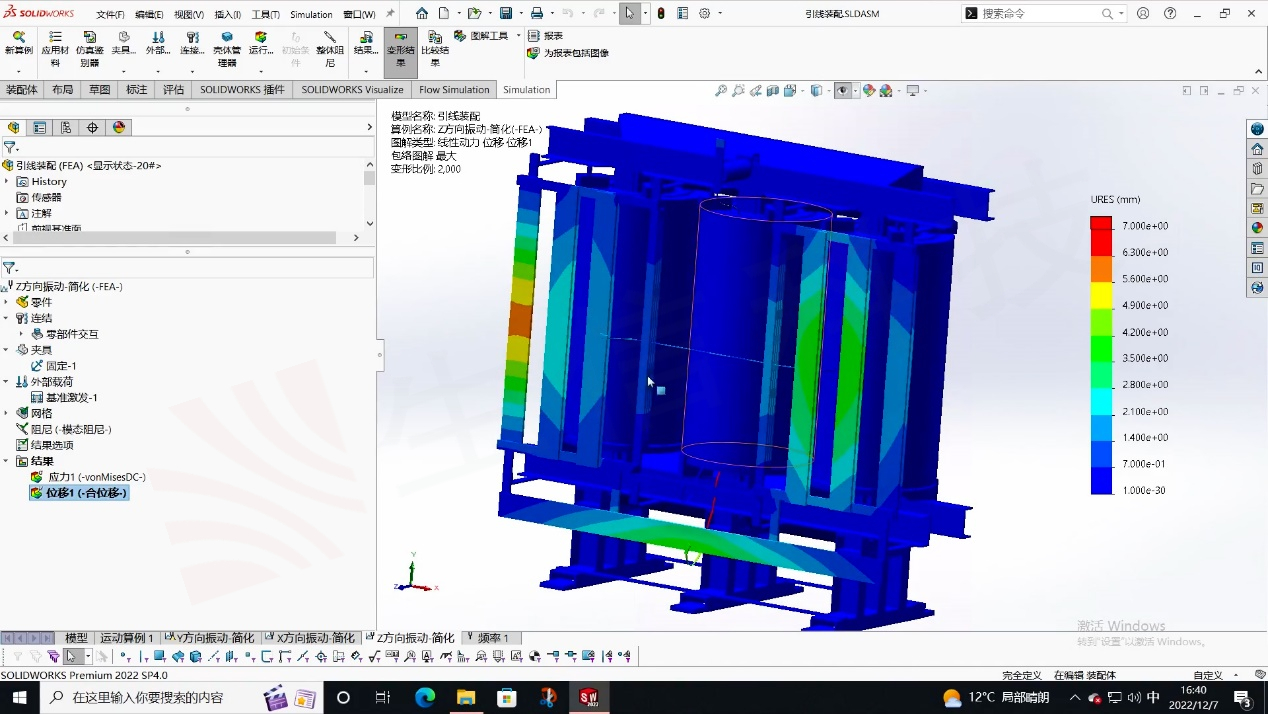Click the Home icon in top toolbar

point(422,14)
